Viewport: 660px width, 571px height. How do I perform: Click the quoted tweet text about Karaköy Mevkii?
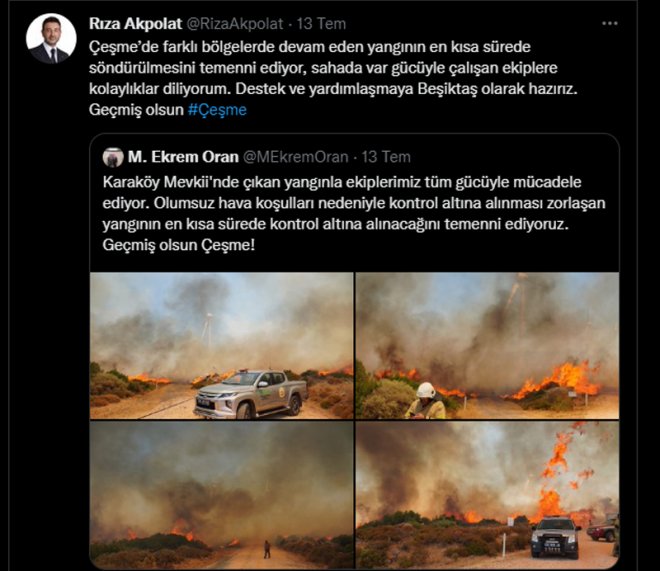(x=354, y=213)
